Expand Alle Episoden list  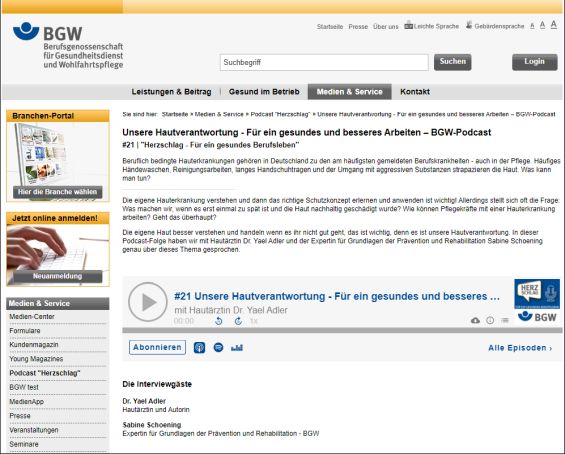[520, 348]
